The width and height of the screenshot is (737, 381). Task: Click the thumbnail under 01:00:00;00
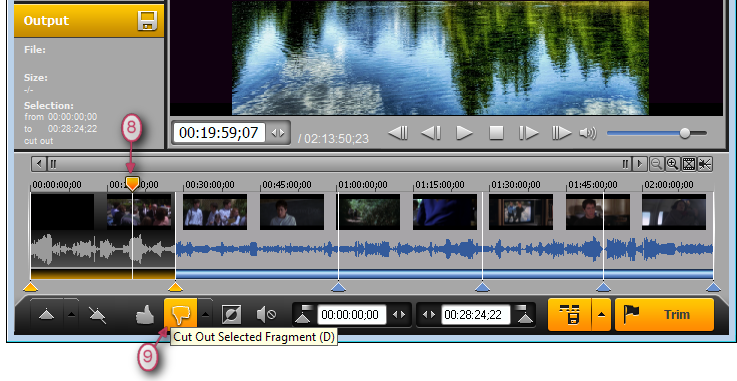(368, 212)
